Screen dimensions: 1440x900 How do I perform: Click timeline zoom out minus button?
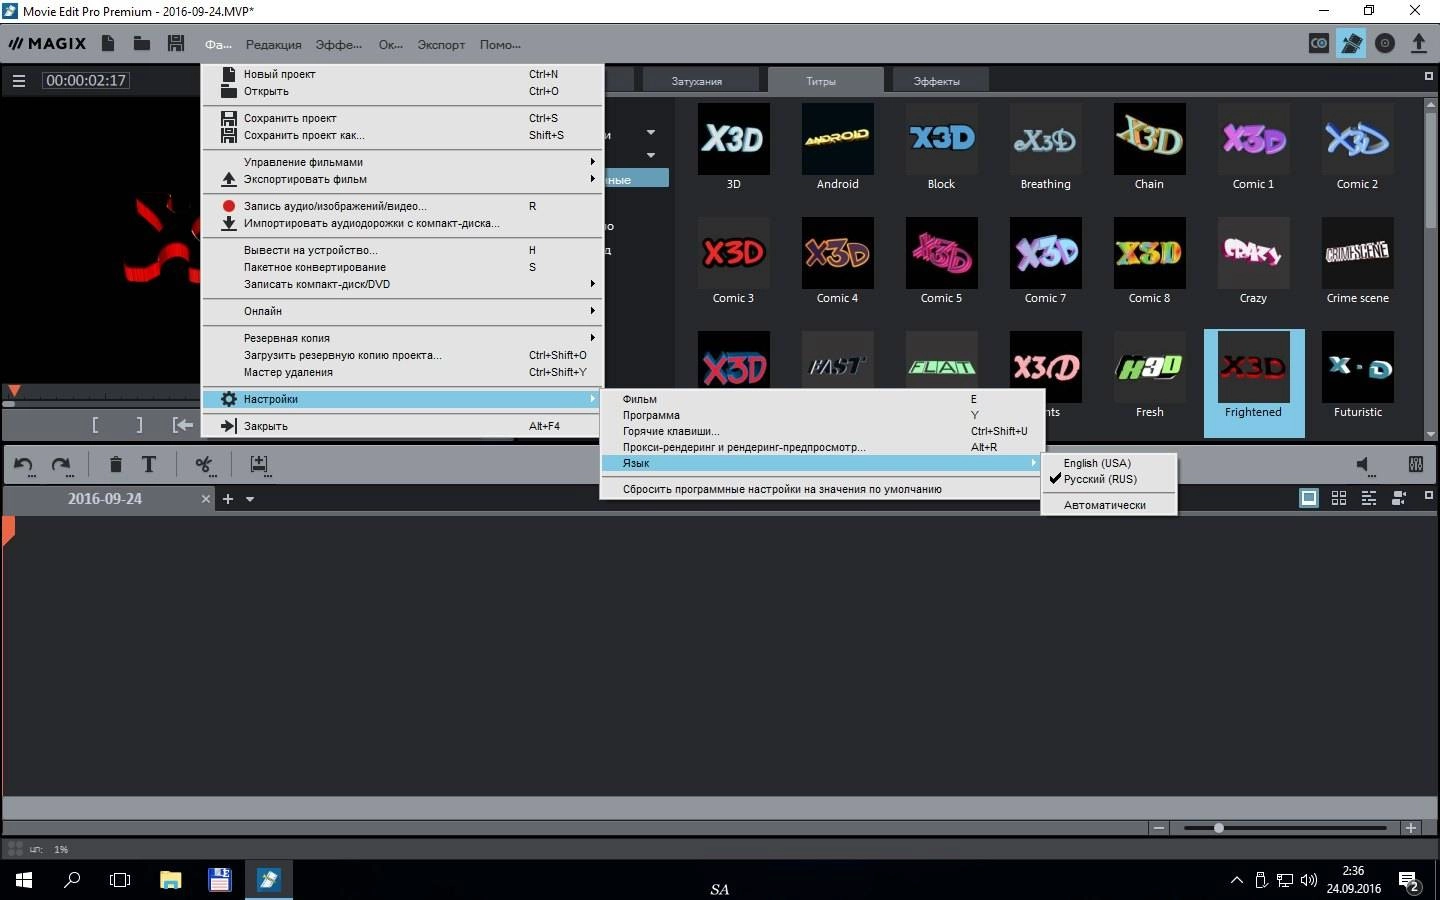click(1159, 828)
